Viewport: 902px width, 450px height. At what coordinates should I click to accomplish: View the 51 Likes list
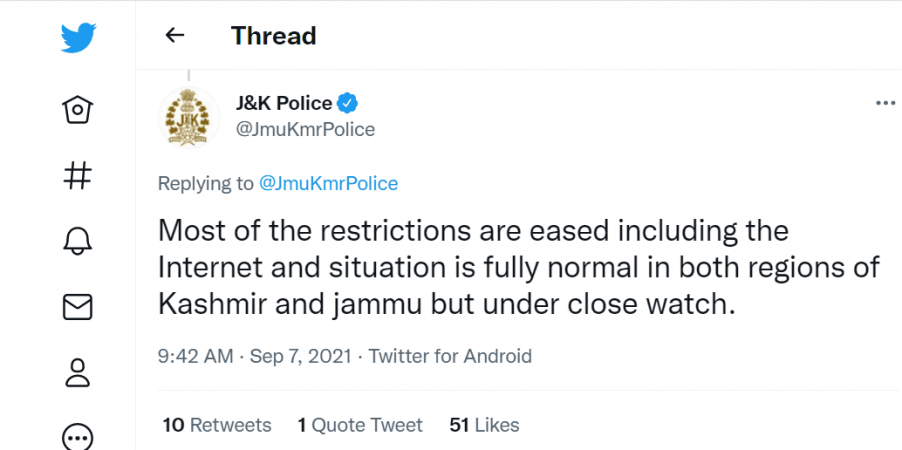pyautogui.click(x=484, y=425)
